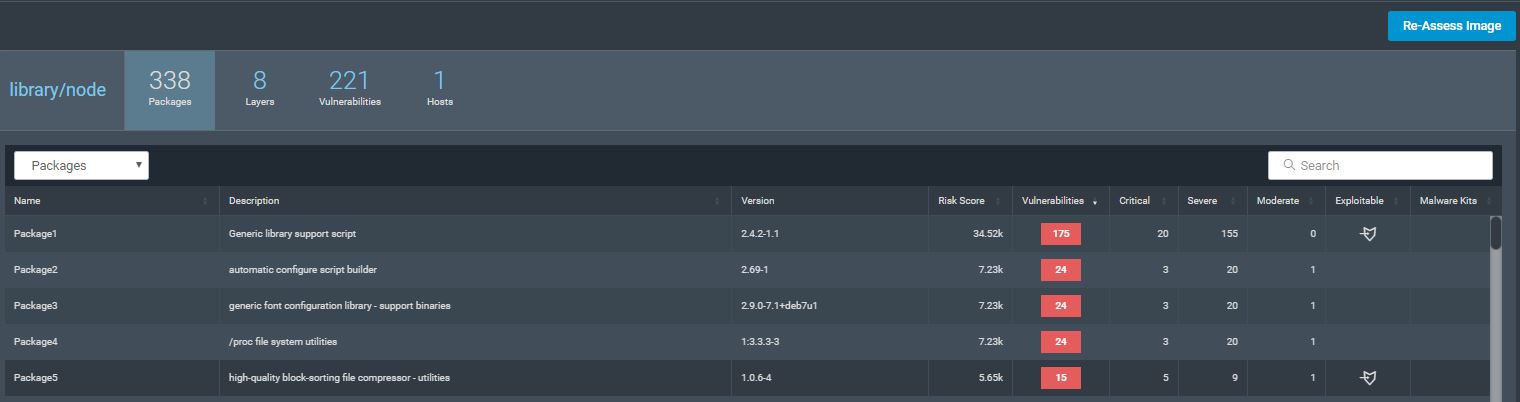Image resolution: width=1520 pixels, height=402 pixels.
Task: Open the 8 Layers tab
Action: point(260,90)
